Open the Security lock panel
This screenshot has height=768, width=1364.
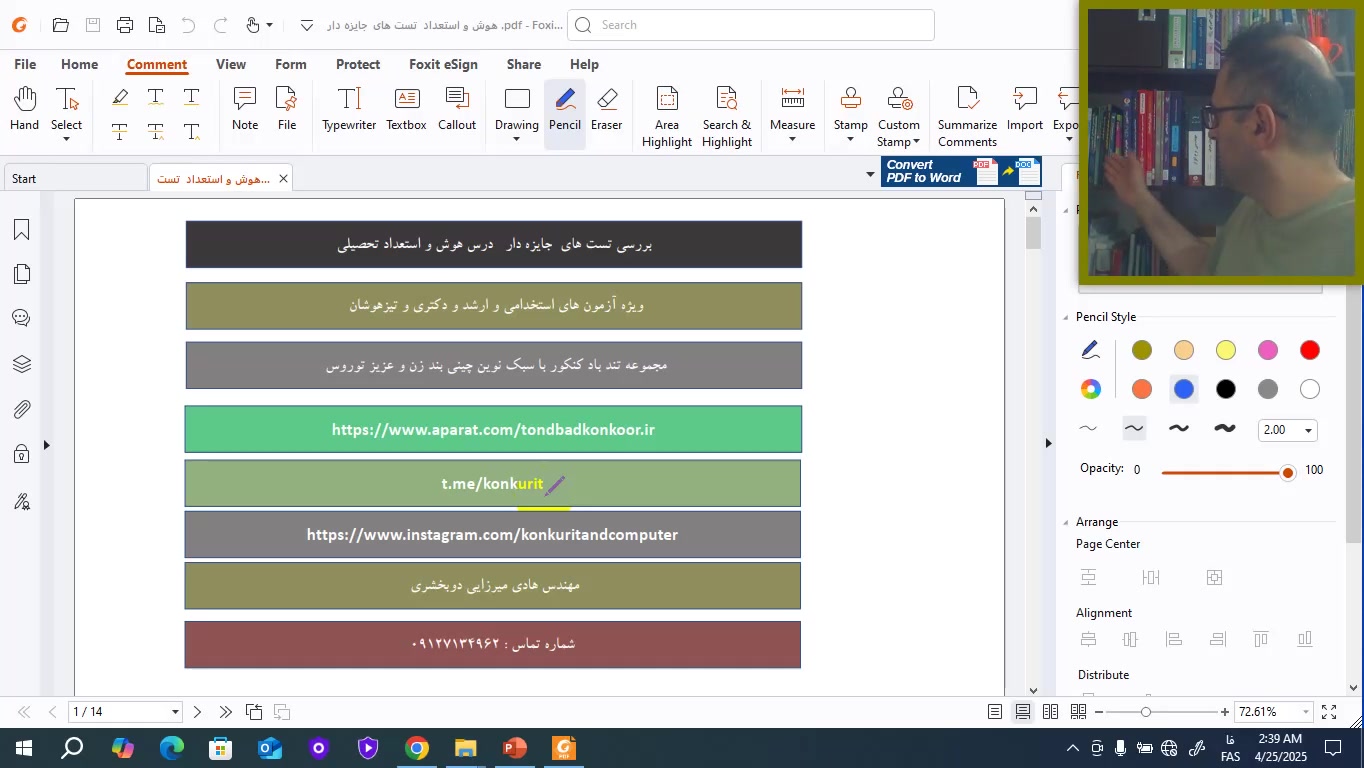[x=21, y=455]
